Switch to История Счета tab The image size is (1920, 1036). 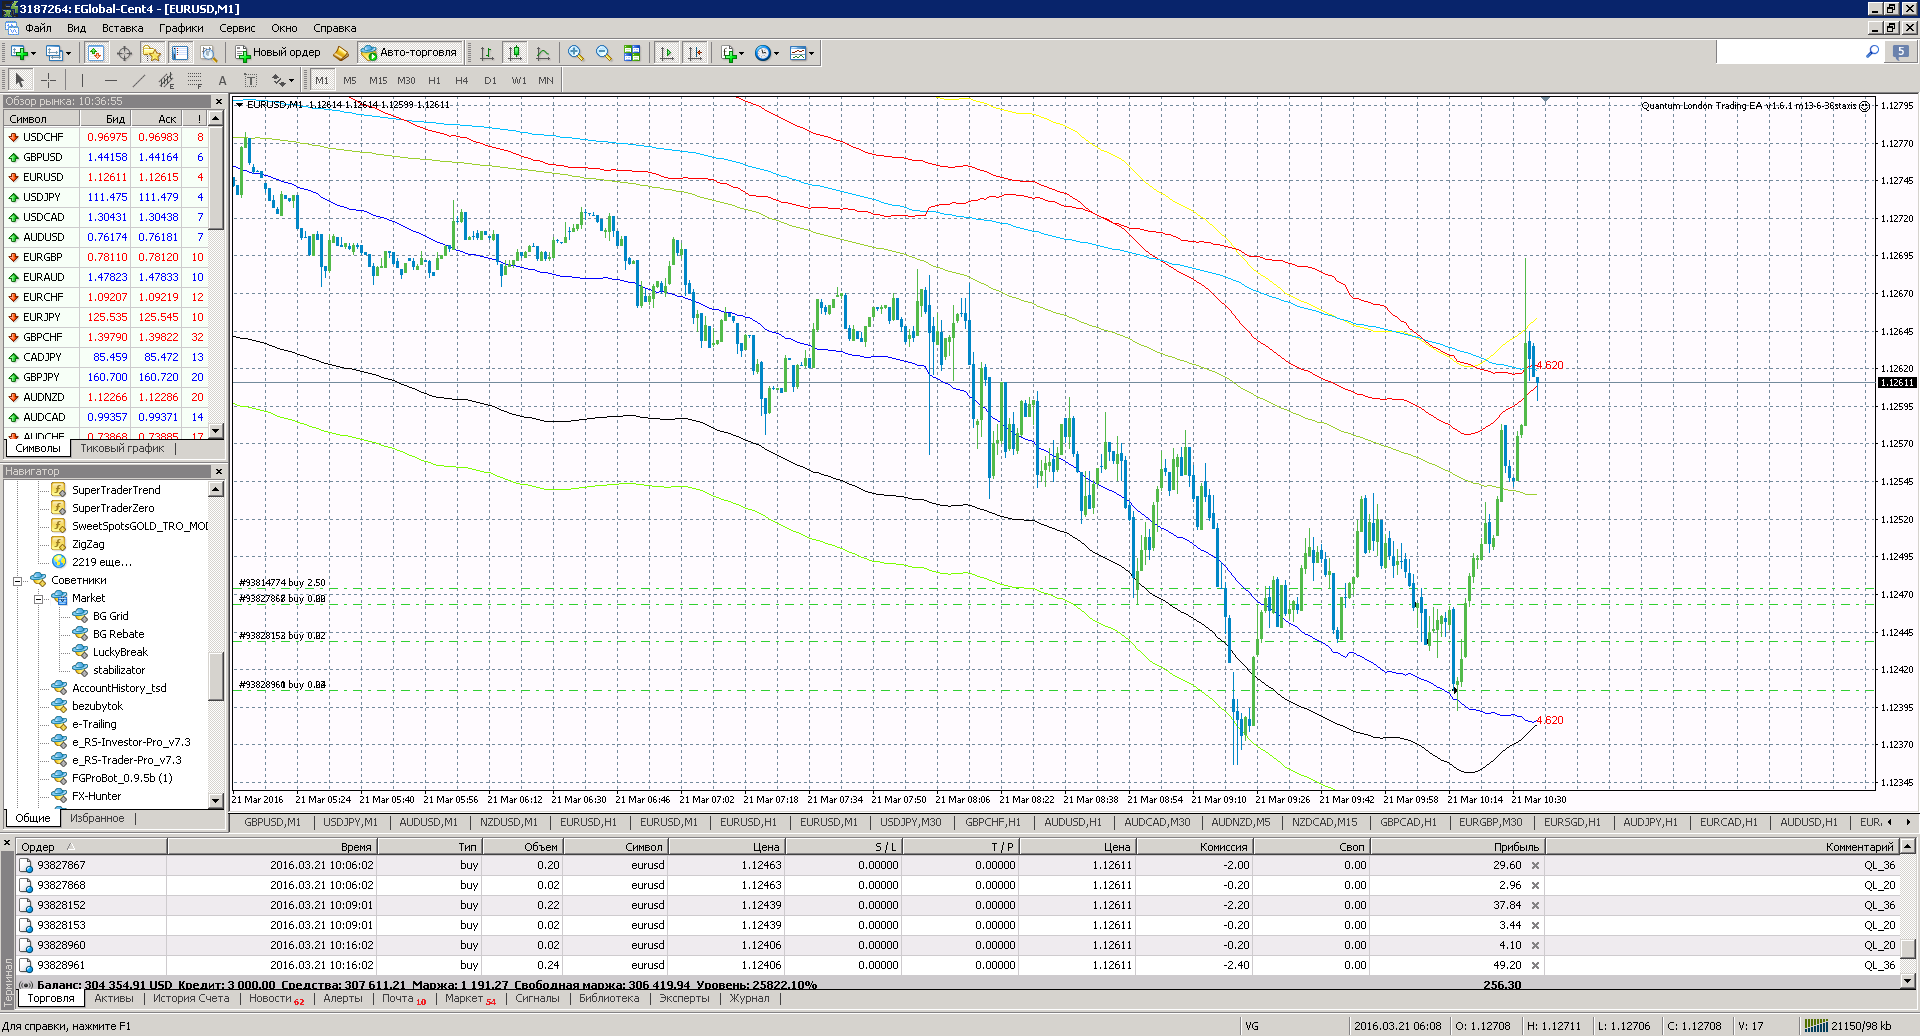click(x=191, y=998)
